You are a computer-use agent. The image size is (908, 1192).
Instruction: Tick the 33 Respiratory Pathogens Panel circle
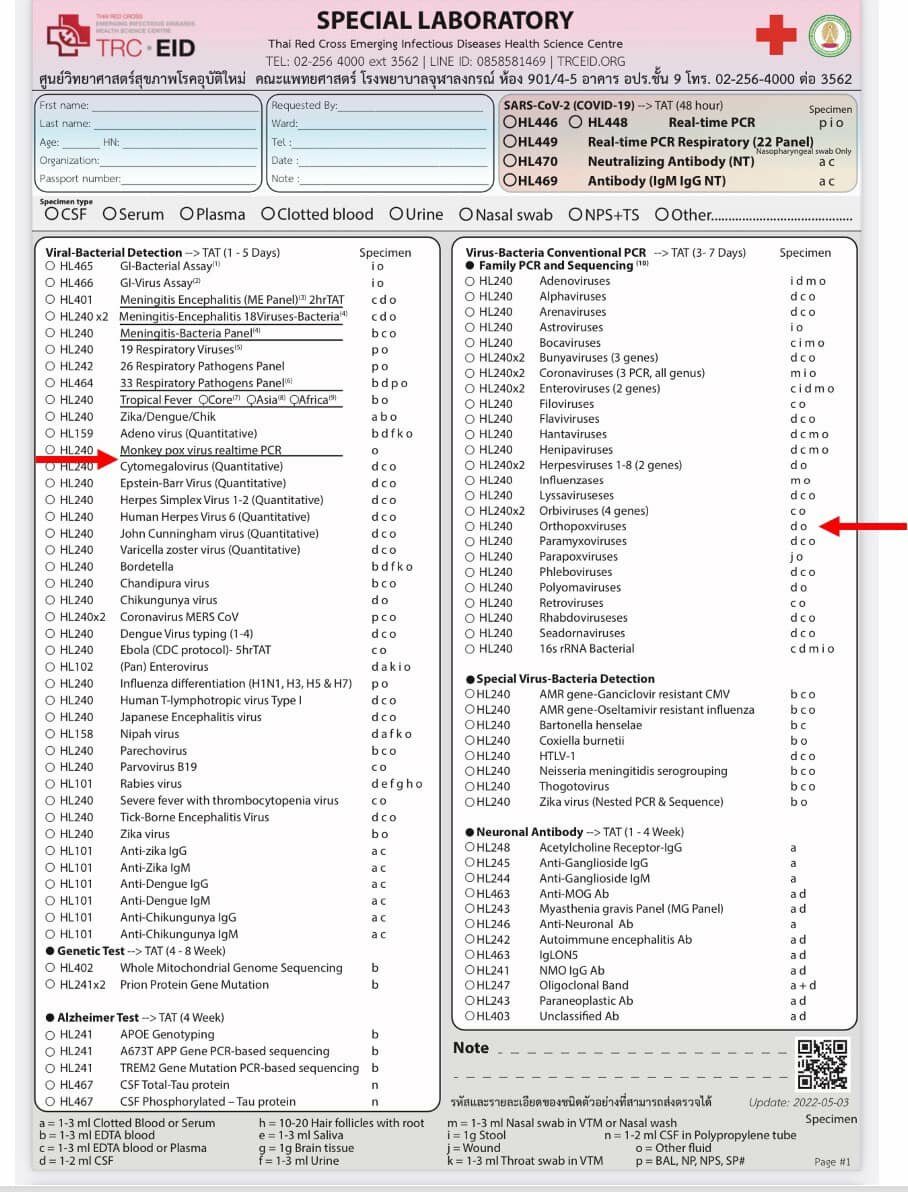click(x=50, y=383)
